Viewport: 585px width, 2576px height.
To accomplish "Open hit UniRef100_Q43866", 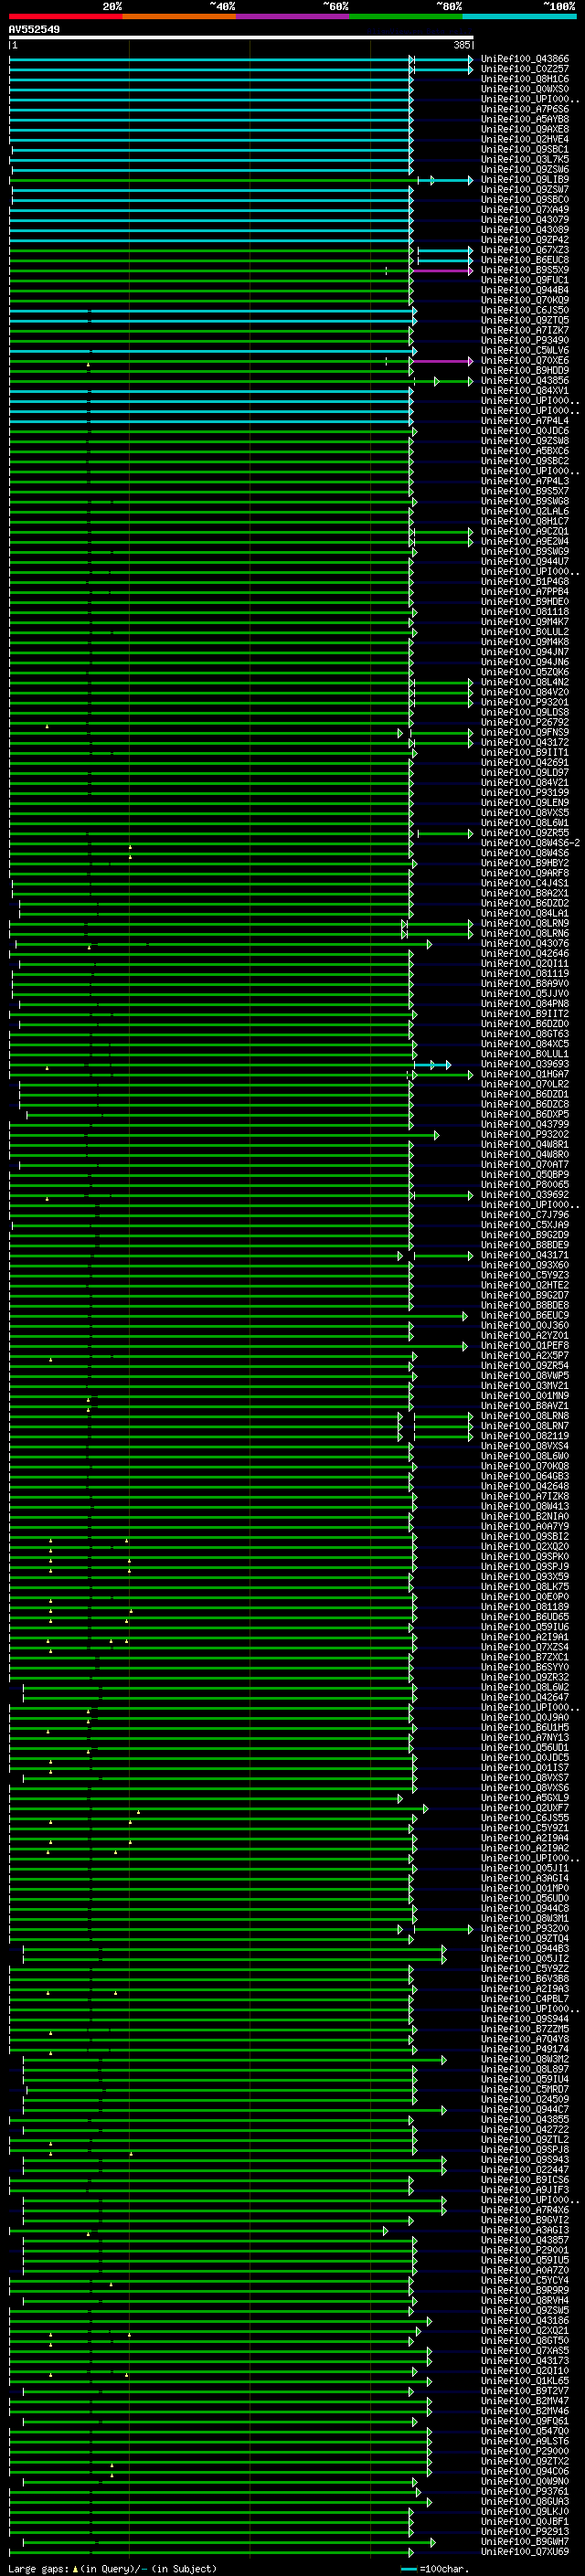I will pos(525,59).
